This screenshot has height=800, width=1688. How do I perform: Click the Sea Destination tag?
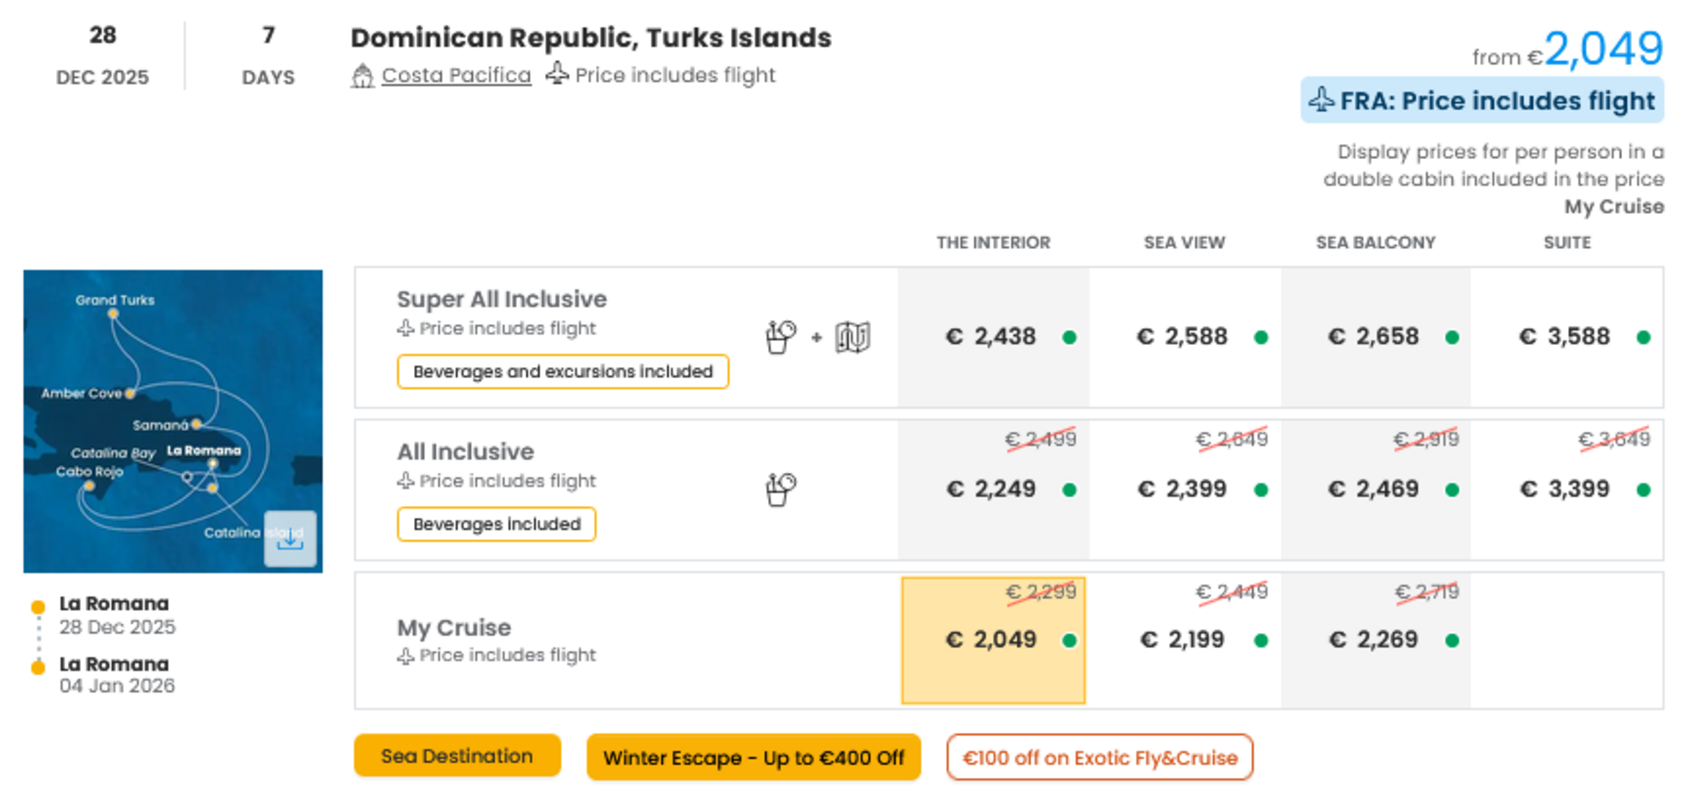pos(457,756)
